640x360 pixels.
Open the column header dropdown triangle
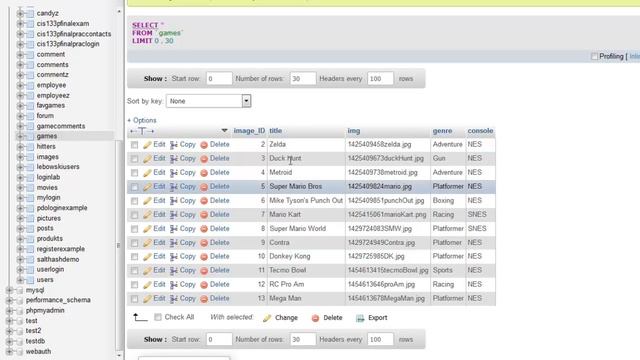click(x=224, y=131)
